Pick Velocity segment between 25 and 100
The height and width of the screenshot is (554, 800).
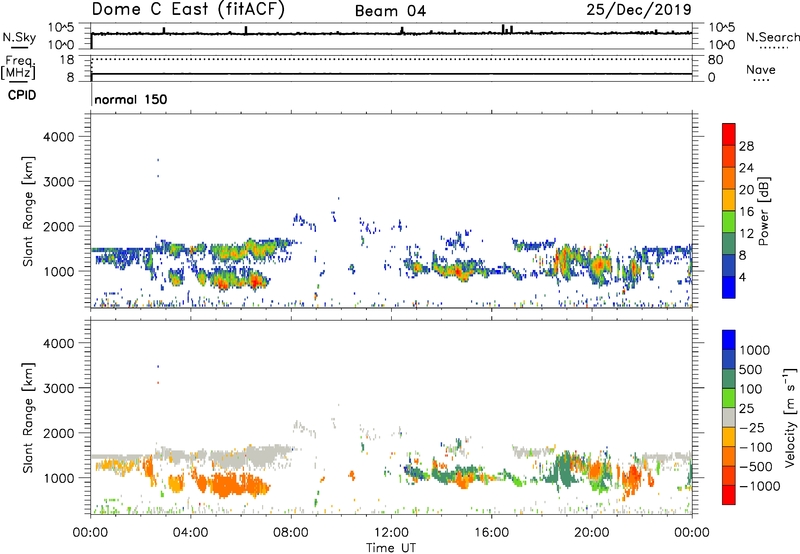[x=729, y=398]
